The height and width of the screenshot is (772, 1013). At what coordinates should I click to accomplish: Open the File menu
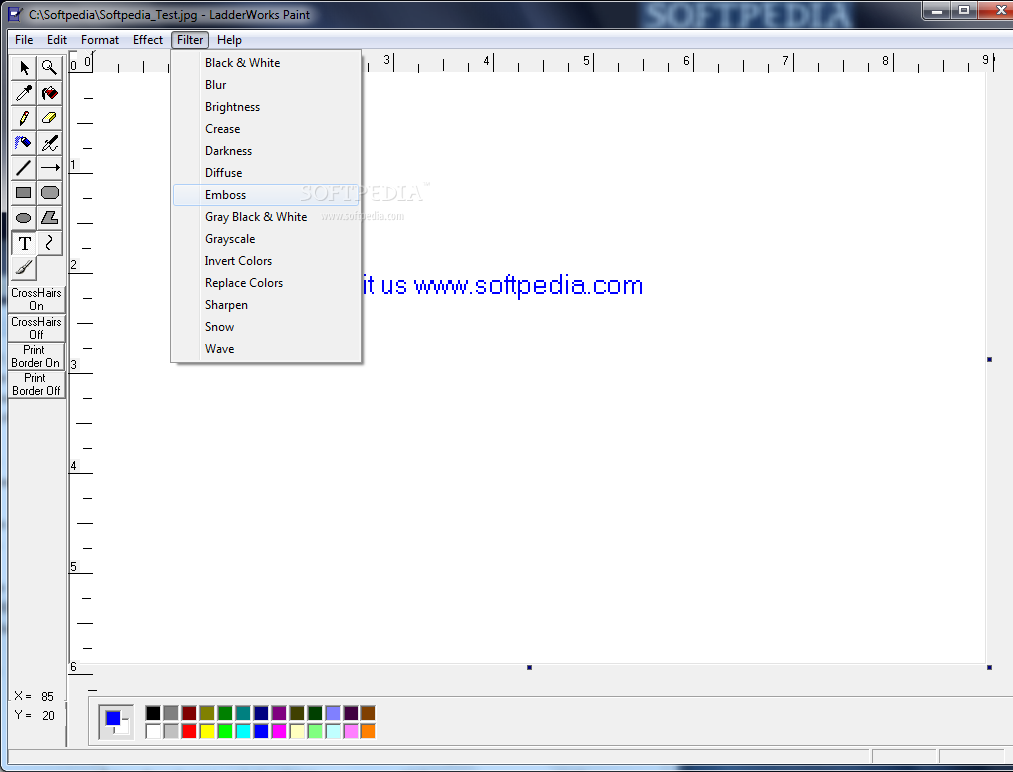click(24, 39)
